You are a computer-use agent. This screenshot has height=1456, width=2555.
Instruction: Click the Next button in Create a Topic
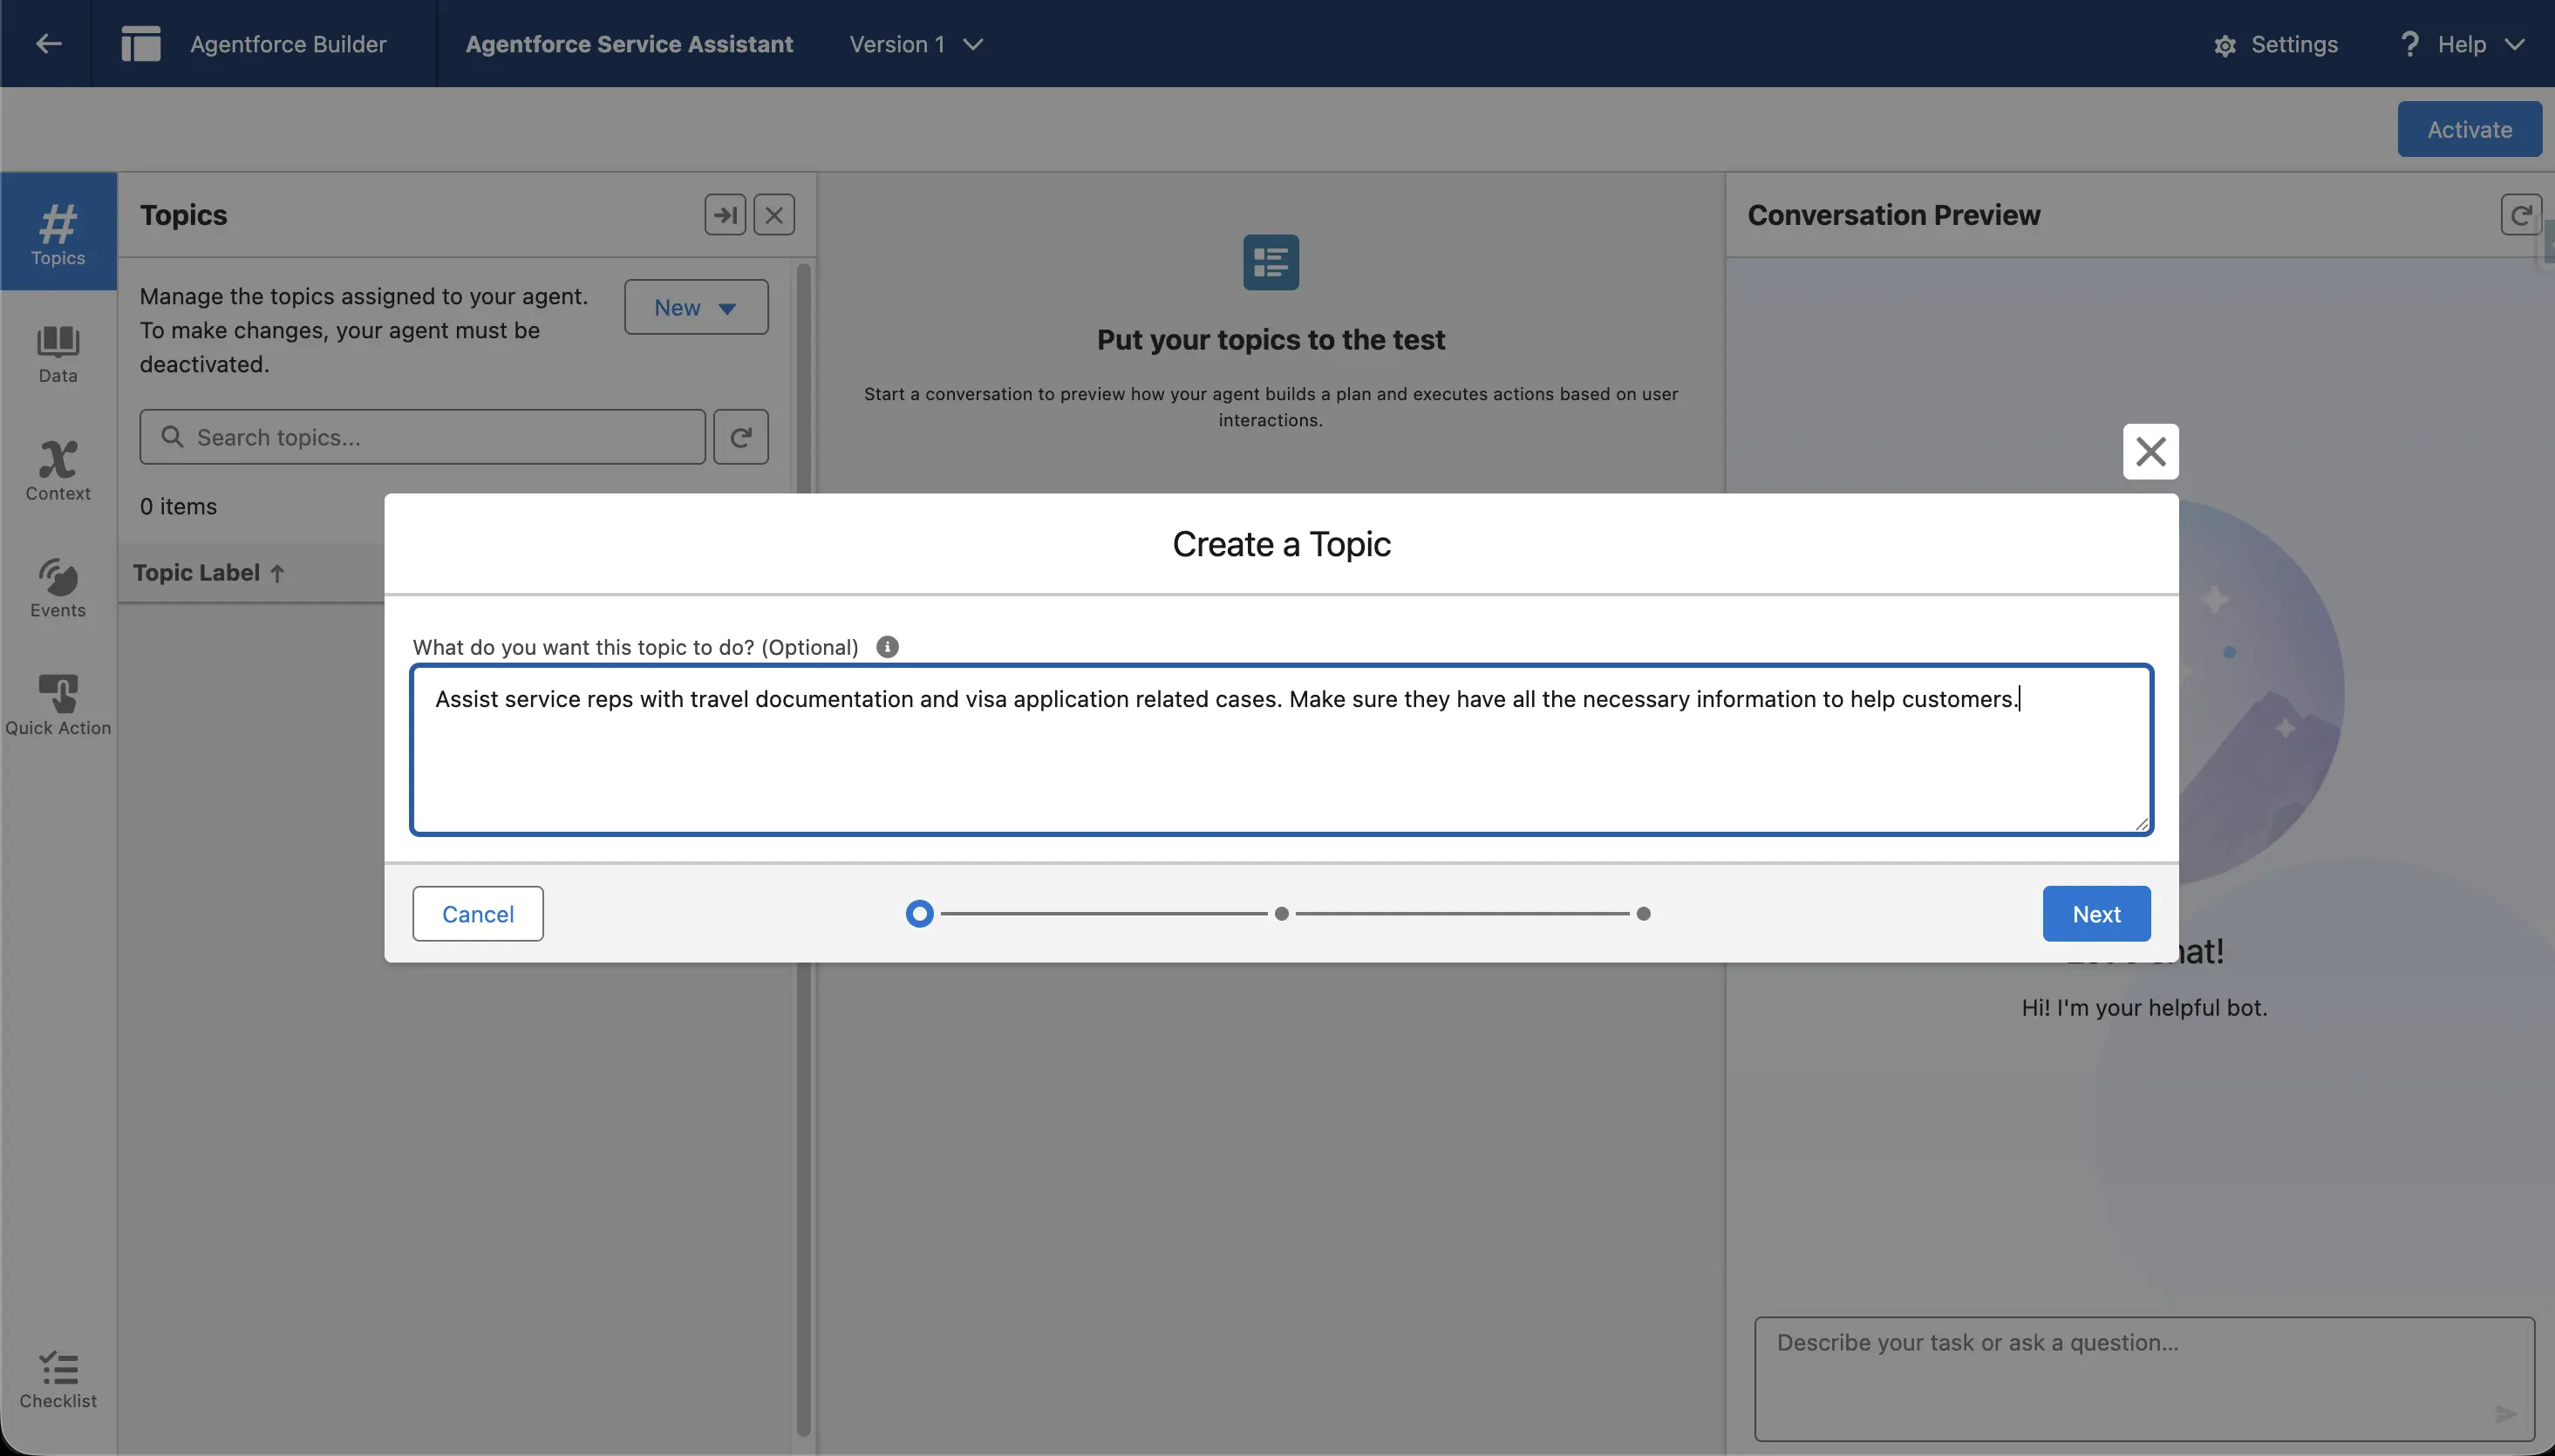(2095, 913)
